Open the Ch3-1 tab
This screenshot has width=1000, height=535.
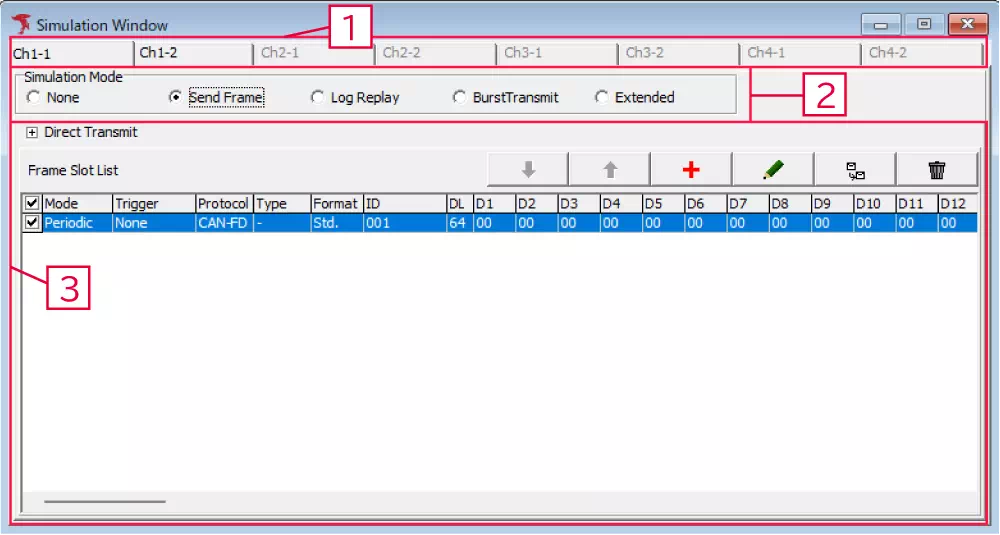click(x=558, y=53)
